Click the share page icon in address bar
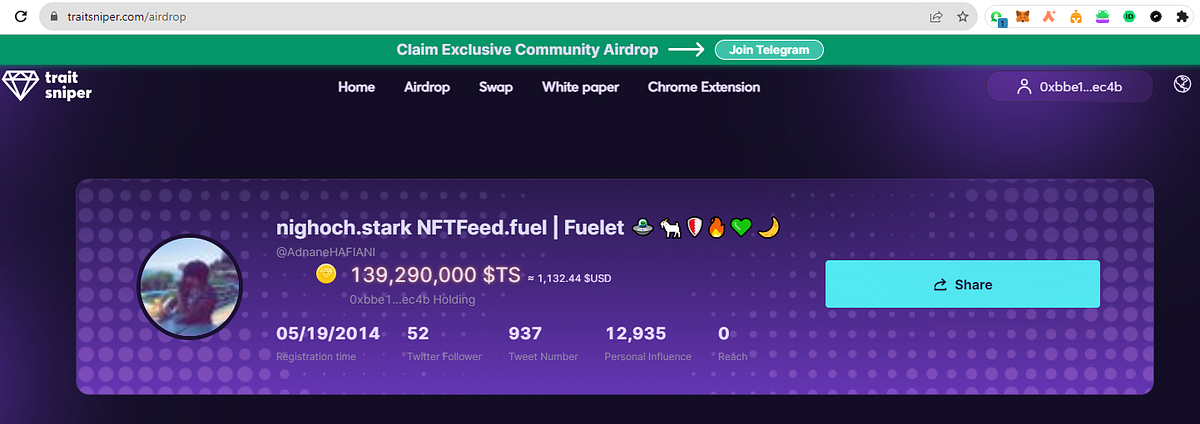 click(x=937, y=17)
